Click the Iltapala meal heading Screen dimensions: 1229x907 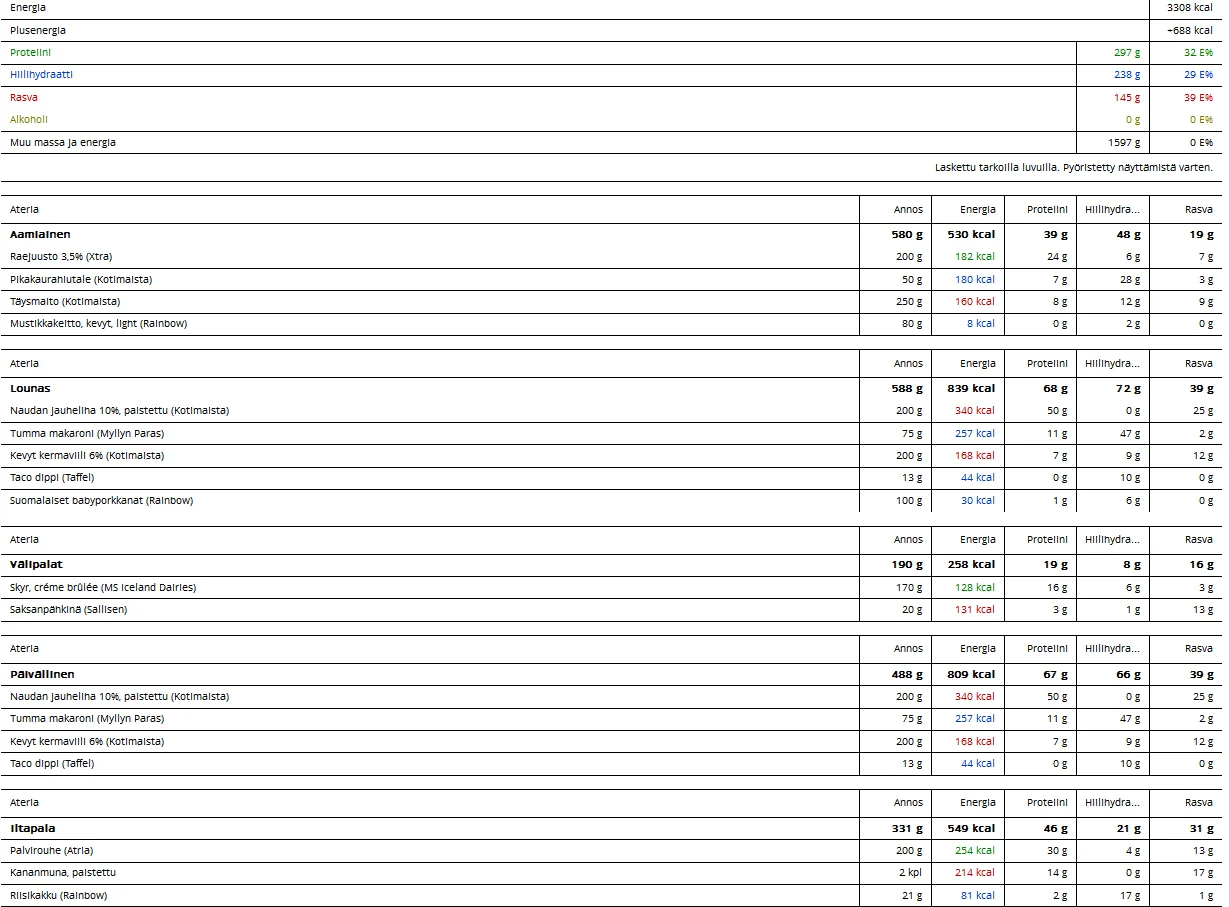(x=33, y=828)
